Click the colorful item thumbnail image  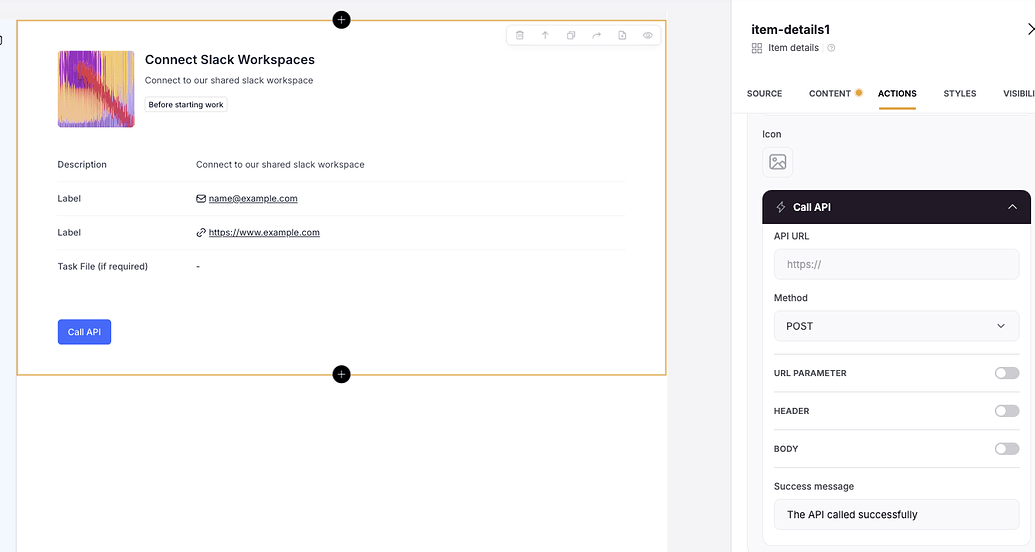tap(96, 89)
